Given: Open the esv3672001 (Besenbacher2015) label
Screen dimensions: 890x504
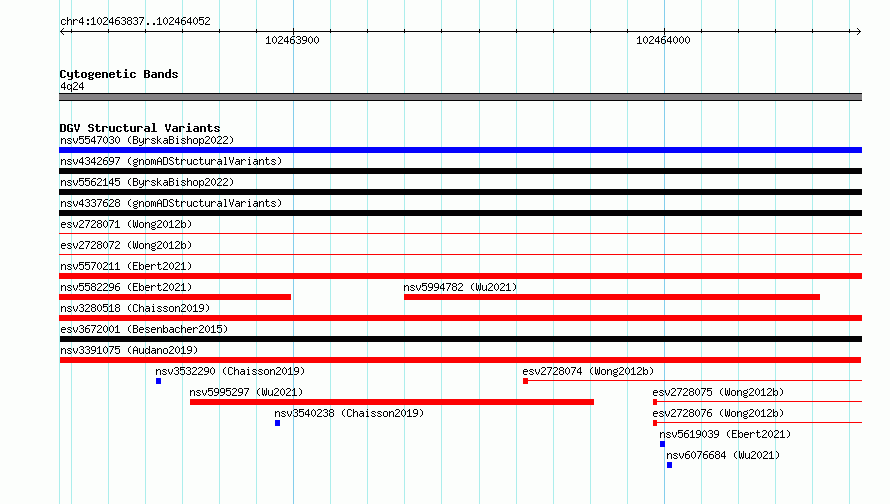Looking at the screenshot, I should (144, 329).
